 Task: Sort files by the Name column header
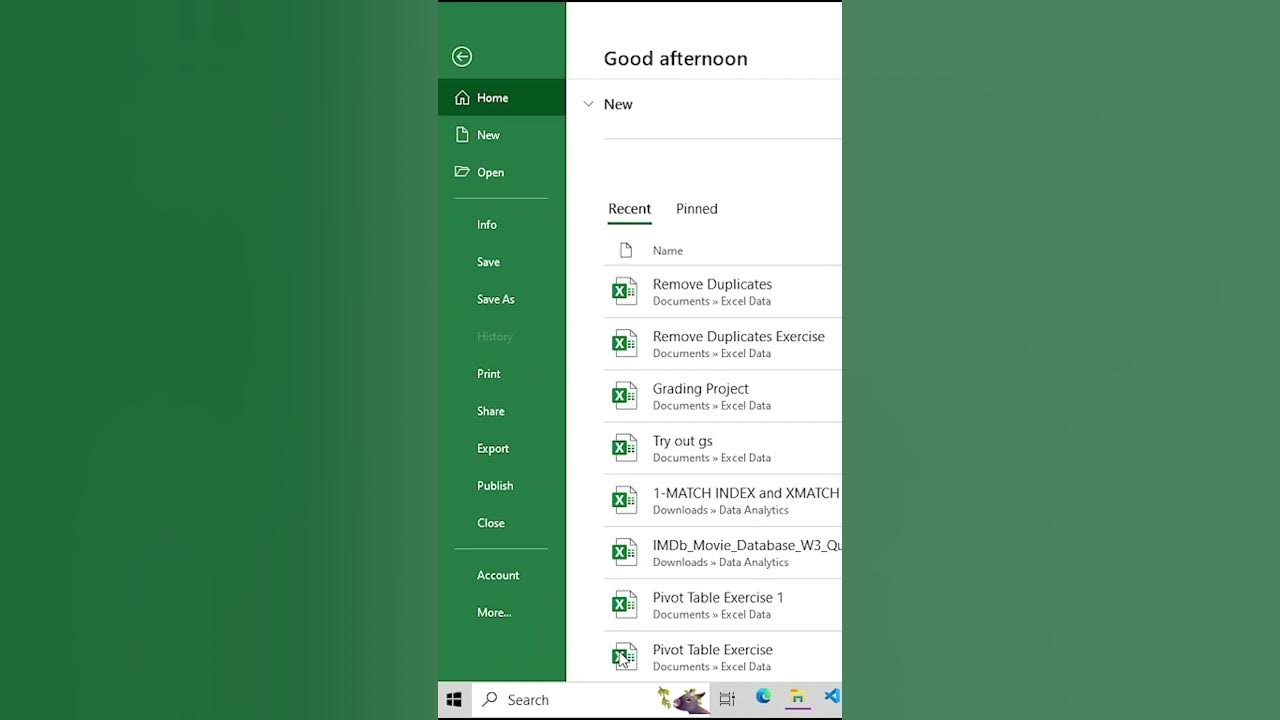(668, 251)
